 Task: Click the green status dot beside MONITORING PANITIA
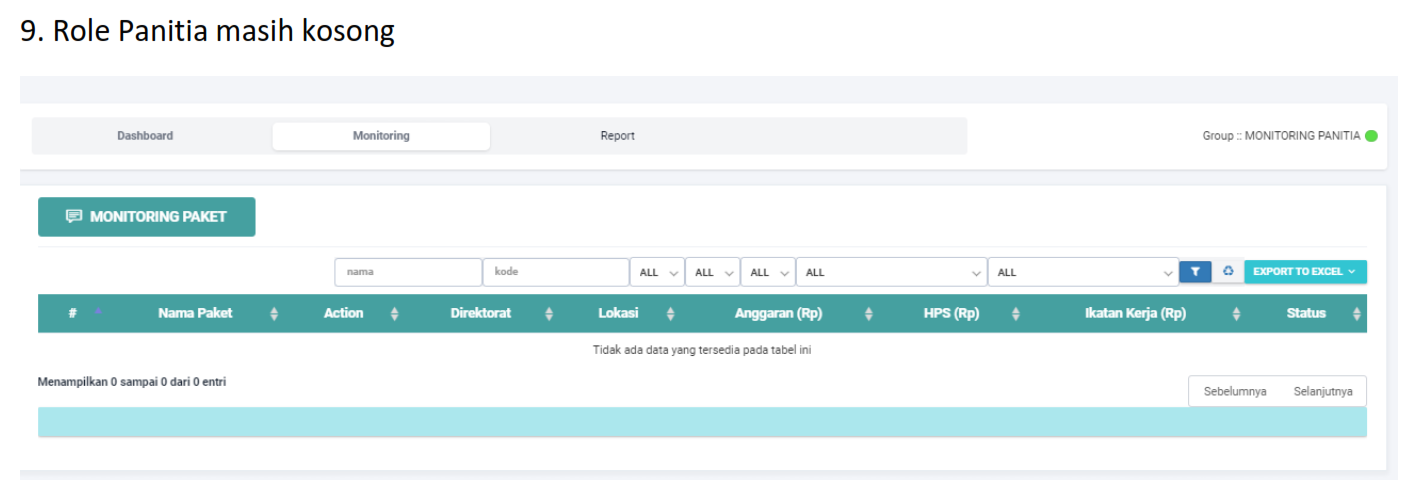1371,136
